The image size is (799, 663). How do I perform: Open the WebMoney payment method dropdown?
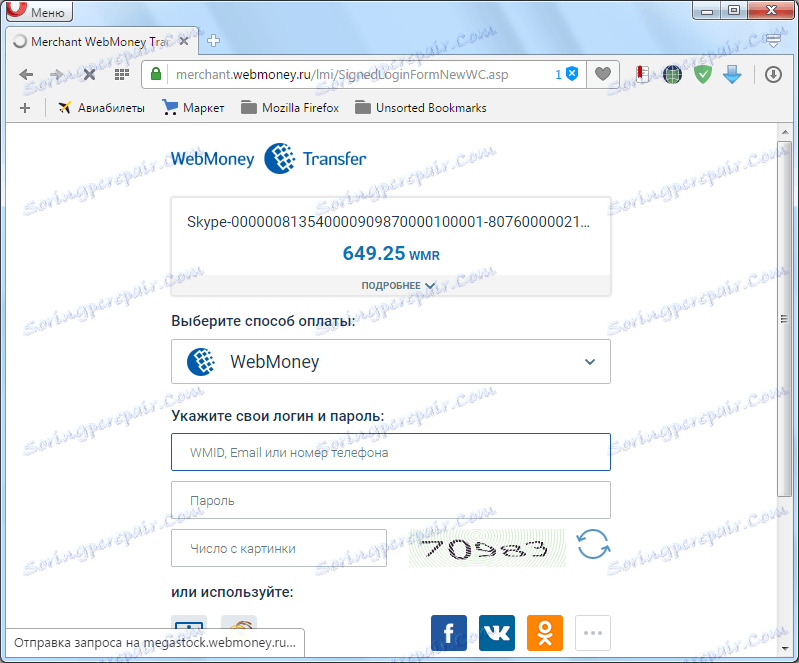tap(391, 361)
